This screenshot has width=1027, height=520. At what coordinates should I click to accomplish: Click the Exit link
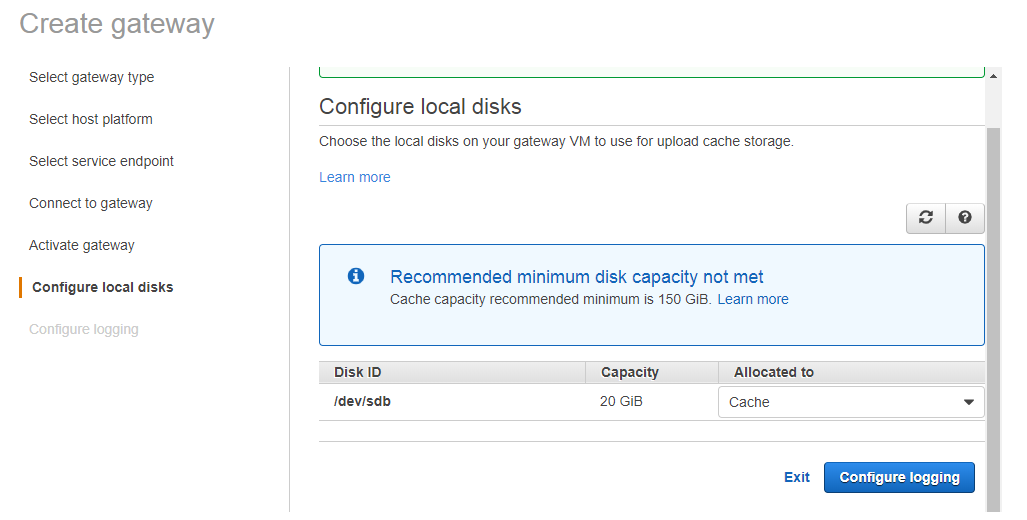point(796,477)
